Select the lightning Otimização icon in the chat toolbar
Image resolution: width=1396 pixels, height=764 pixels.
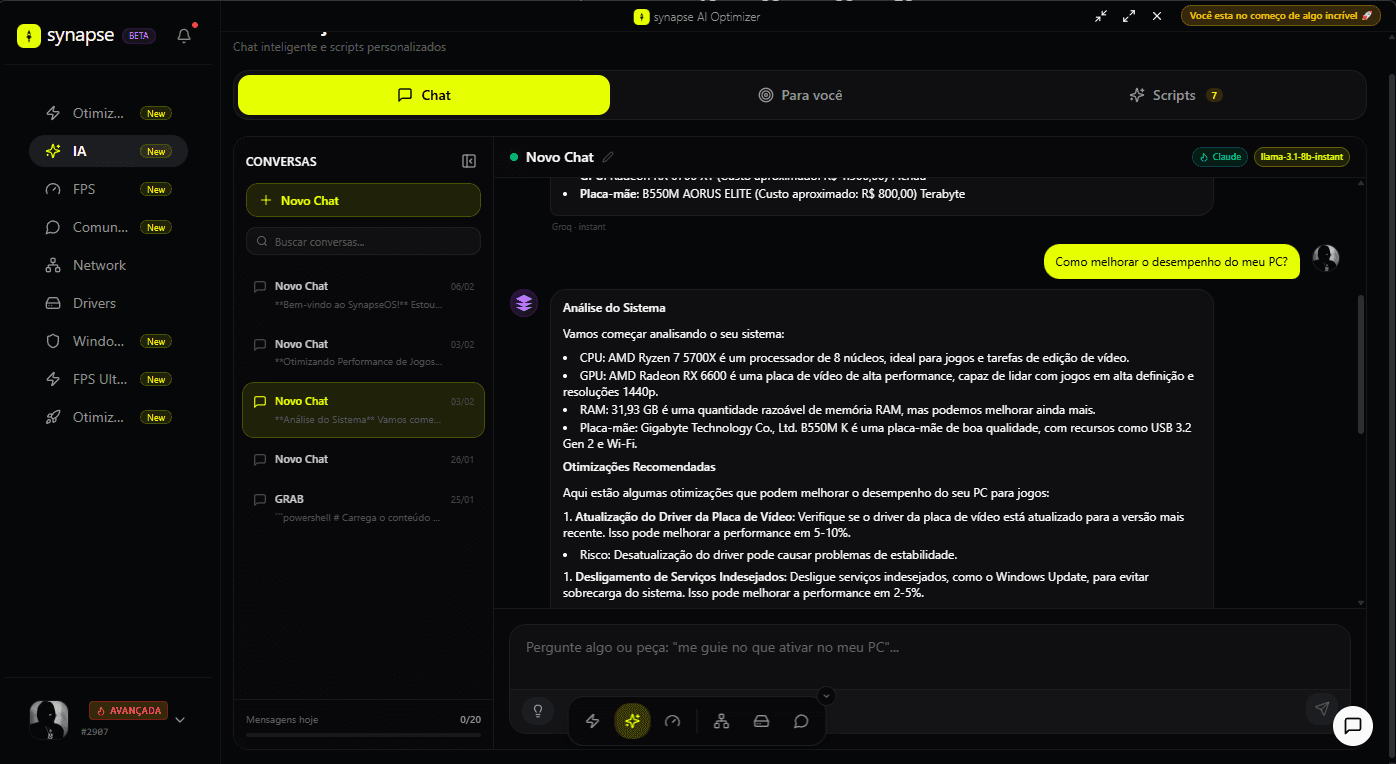click(592, 720)
